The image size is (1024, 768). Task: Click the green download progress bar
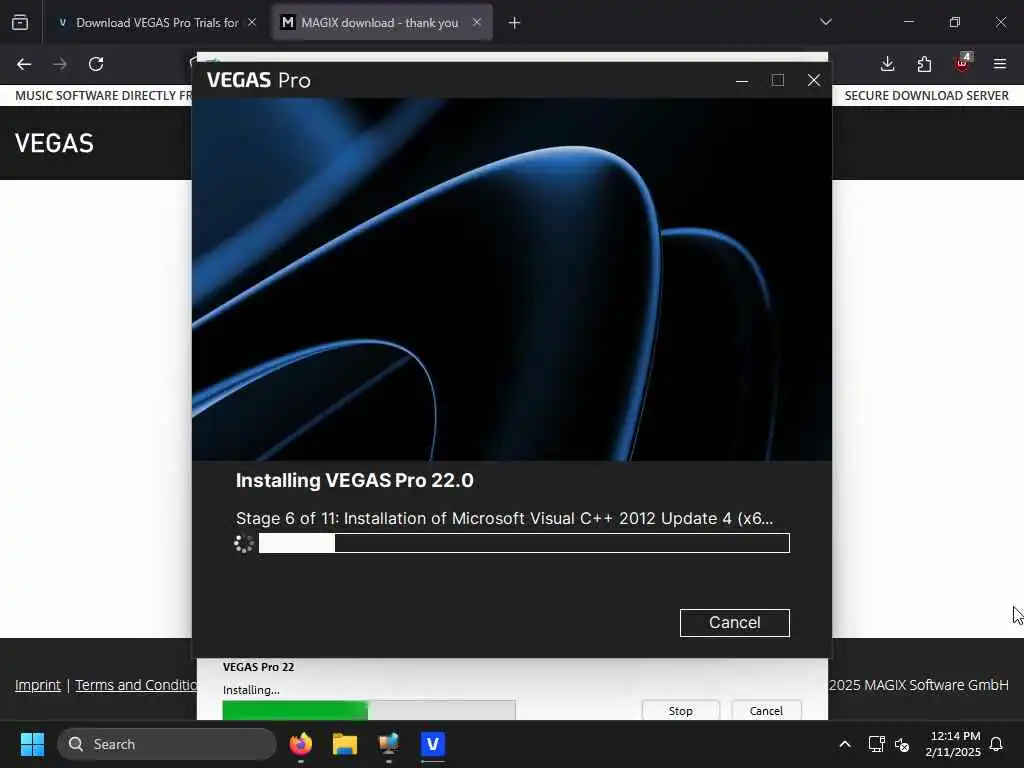(x=368, y=710)
